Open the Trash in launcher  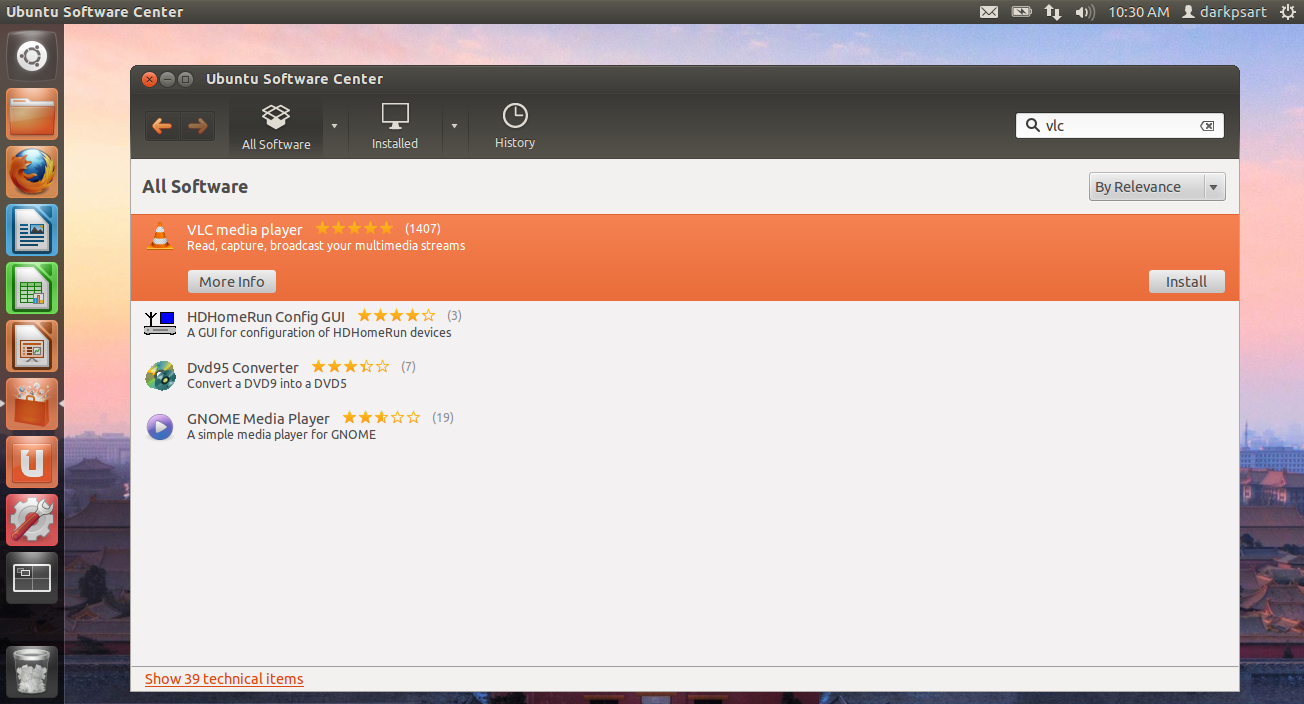[x=32, y=671]
